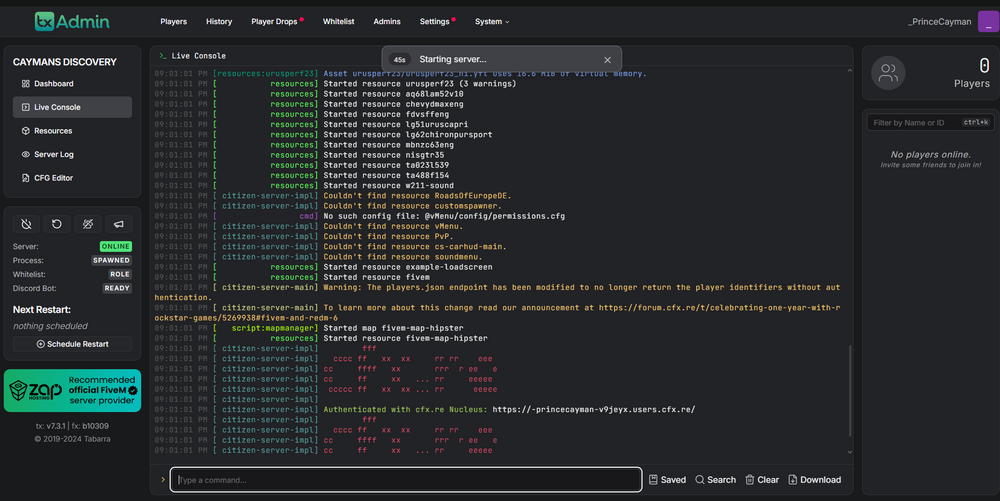Image resolution: width=1000 pixels, height=501 pixels.
Task: Open the Admins page
Action: pyautogui.click(x=386, y=21)
